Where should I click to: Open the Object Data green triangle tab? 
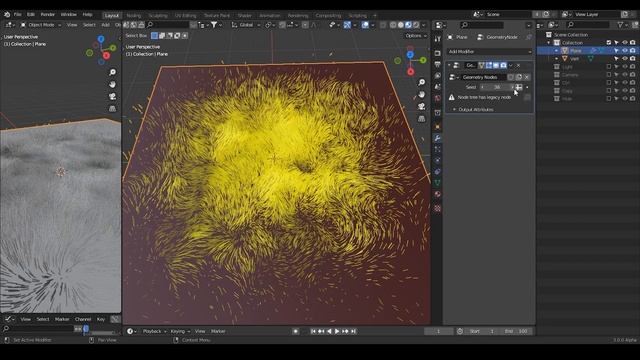(438, 183)
